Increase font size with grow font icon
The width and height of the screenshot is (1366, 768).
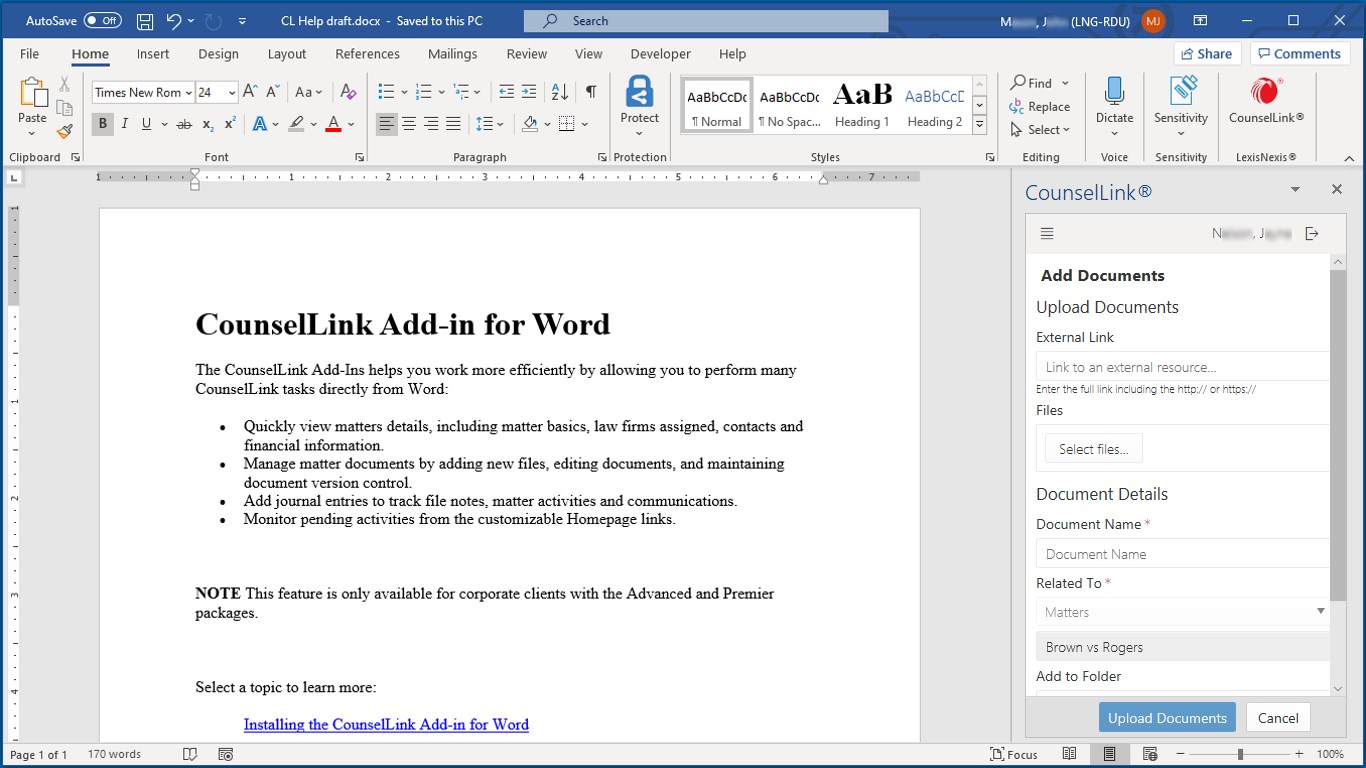(x=251, y=92)
